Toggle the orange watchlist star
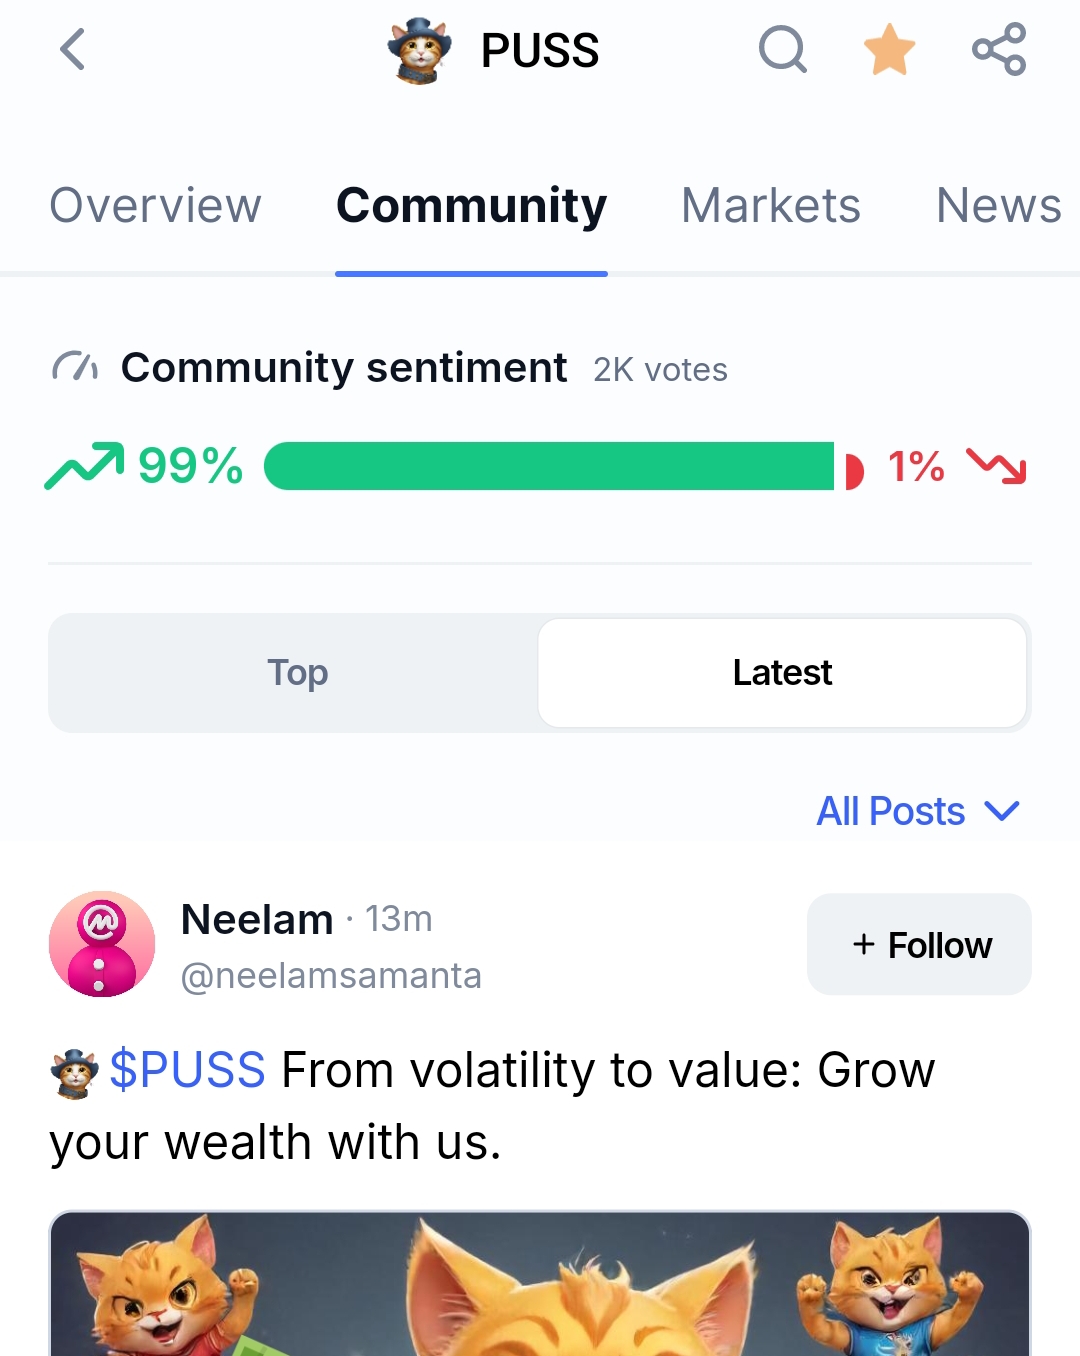1080x1356 pixels. (x=889, y=50)
